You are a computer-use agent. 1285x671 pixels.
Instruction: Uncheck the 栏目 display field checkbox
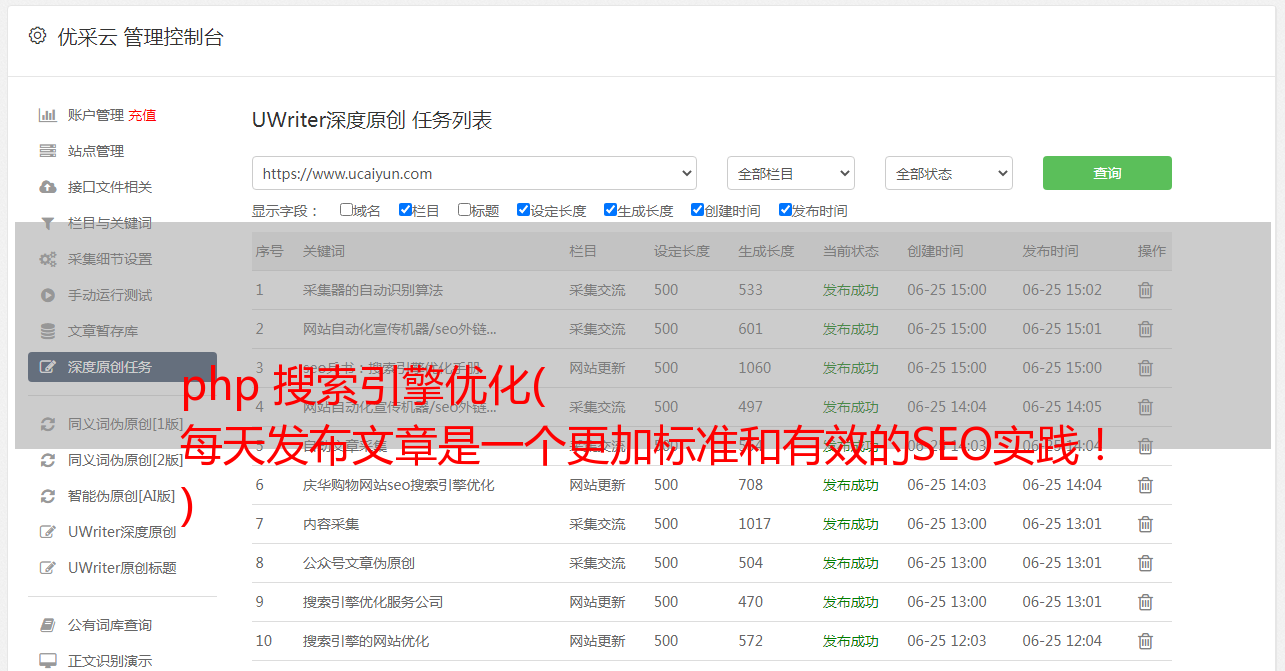click(x=405, y=210)
